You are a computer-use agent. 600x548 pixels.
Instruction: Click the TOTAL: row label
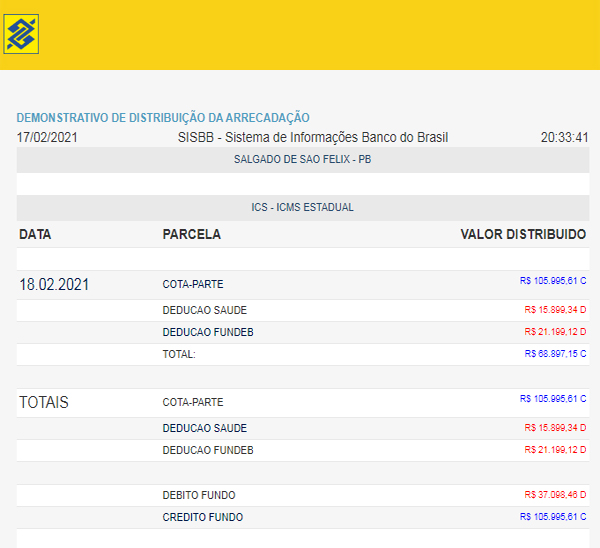[x=179, y=354]
